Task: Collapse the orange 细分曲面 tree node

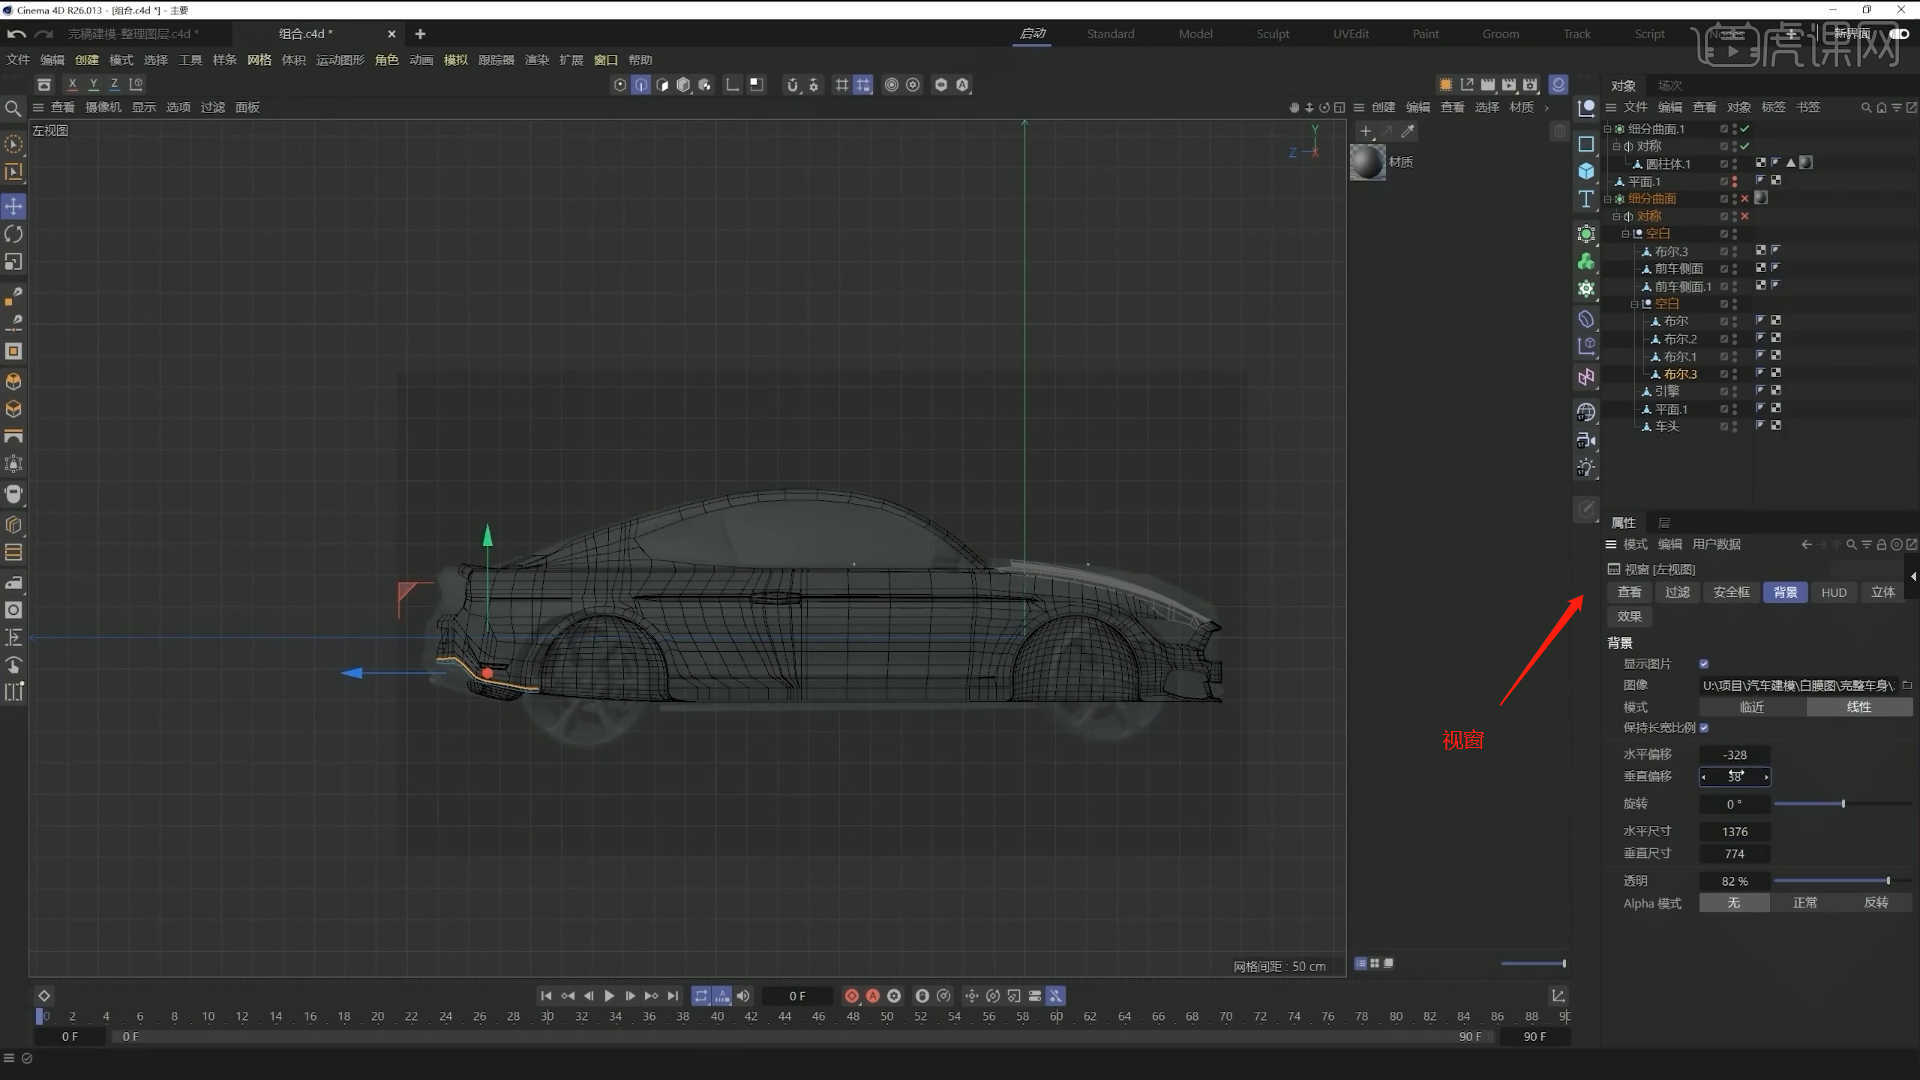Action: [1608, 199]
